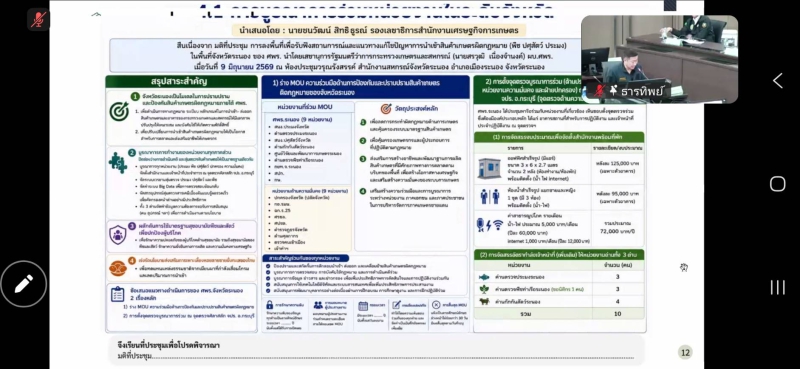Click the green target icon in summary panel
Screen dimensions: 800x369
[119, 111]
